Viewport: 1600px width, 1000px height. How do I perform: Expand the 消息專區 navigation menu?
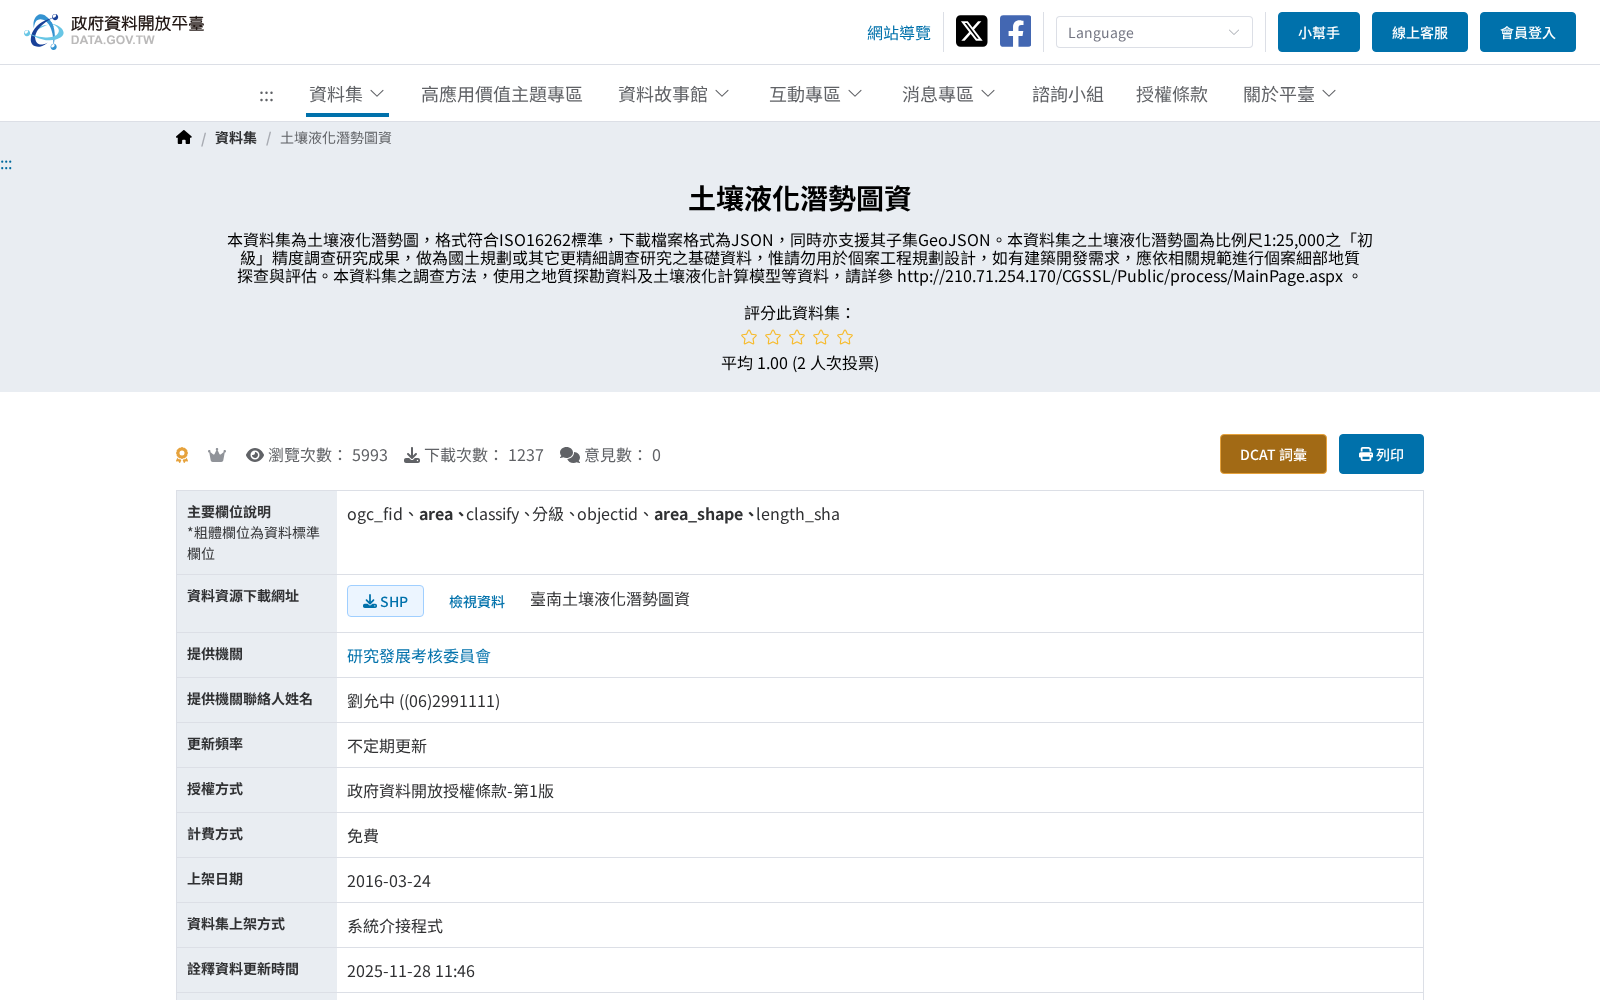pyautogui.click(x=948, y=94)
